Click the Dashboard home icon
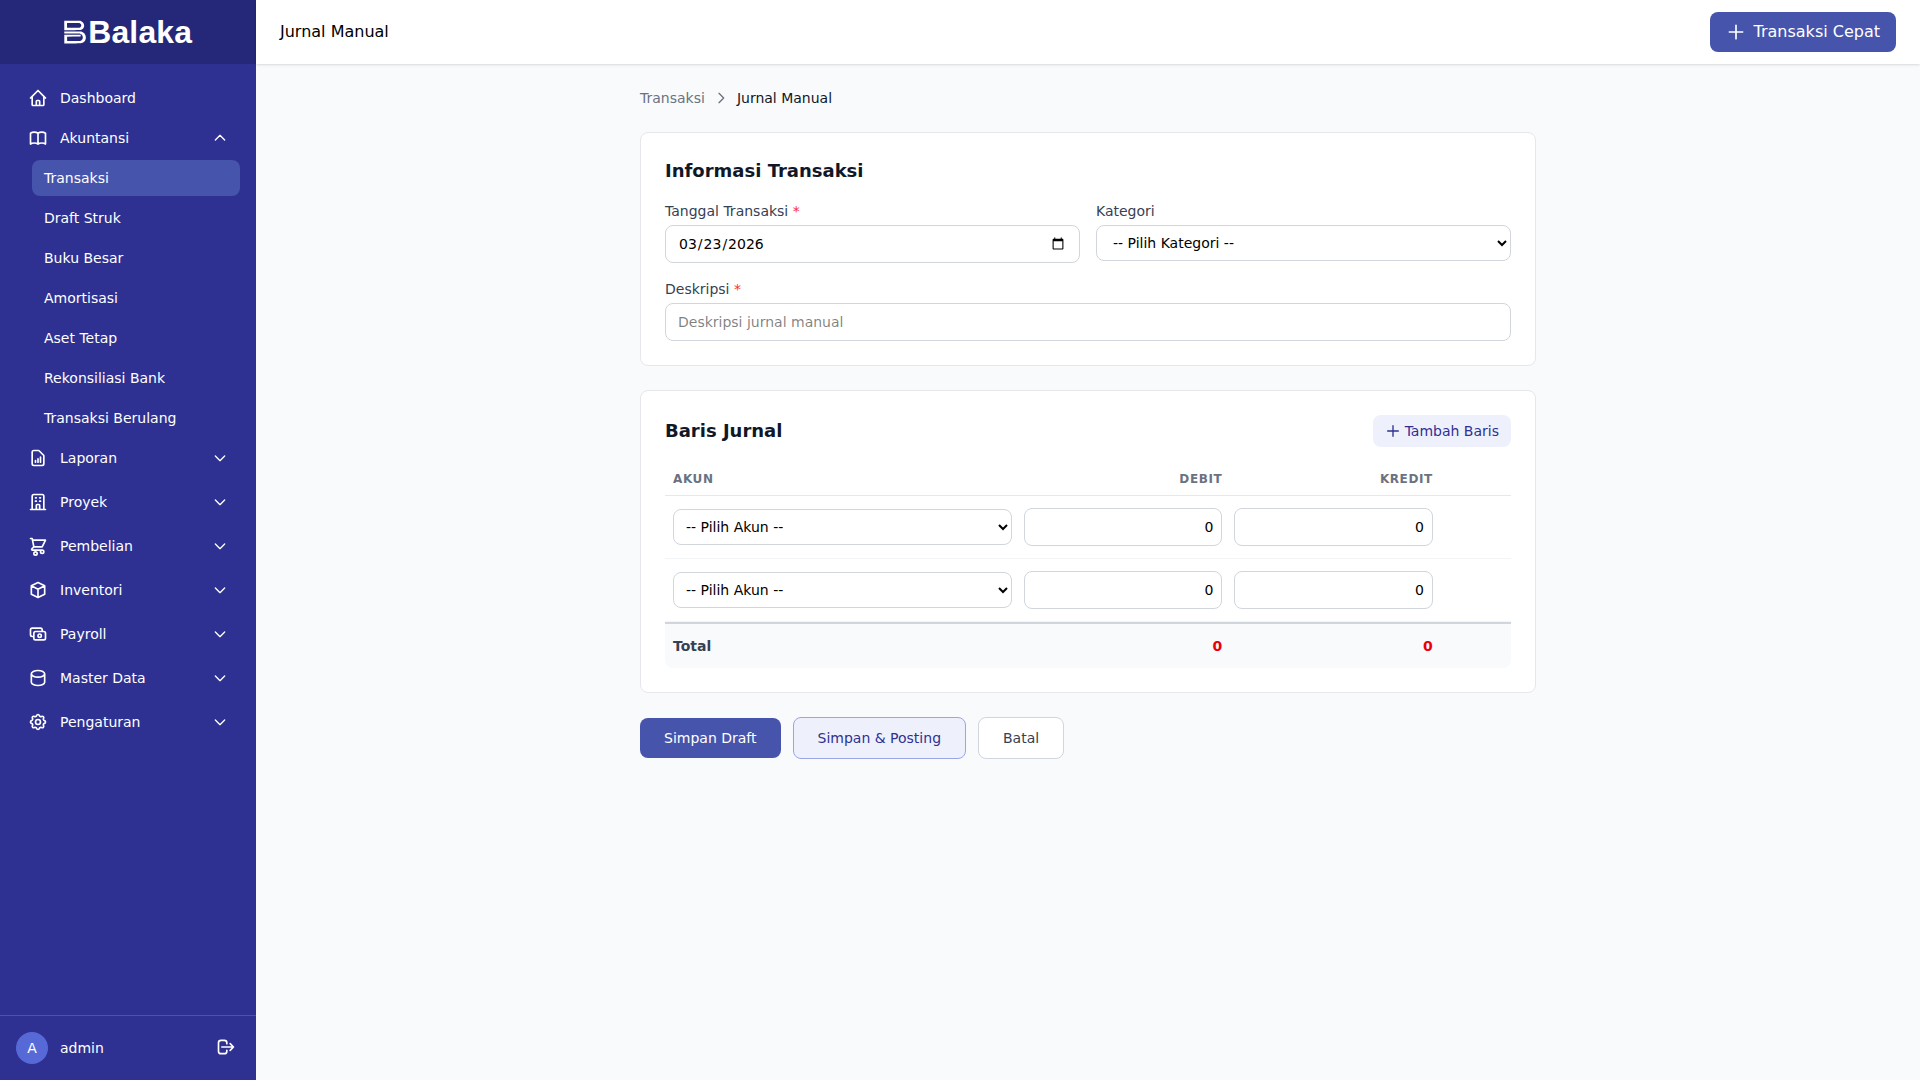 (38, 98)
